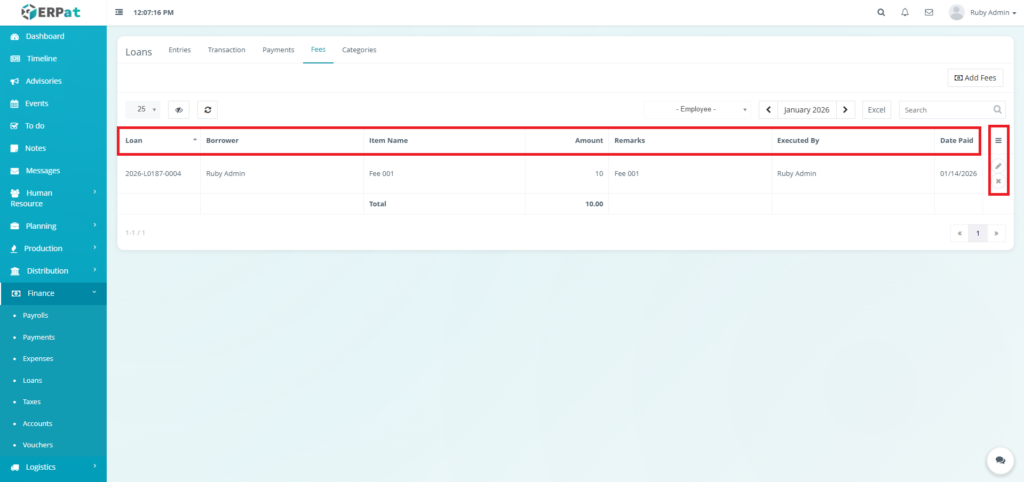1024x482 pixels.
Task: Open the mail envelope icon
Action: tap(929, 13)
